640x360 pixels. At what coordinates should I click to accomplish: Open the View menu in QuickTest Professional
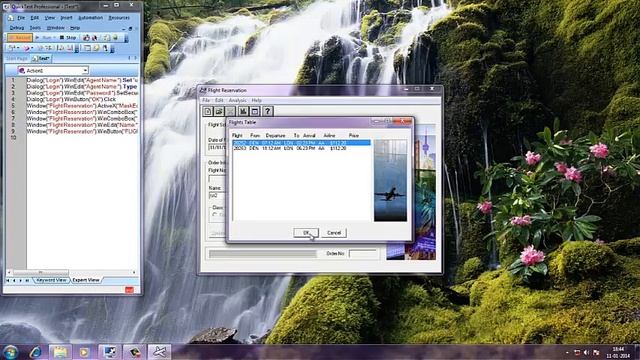point(49,18)
